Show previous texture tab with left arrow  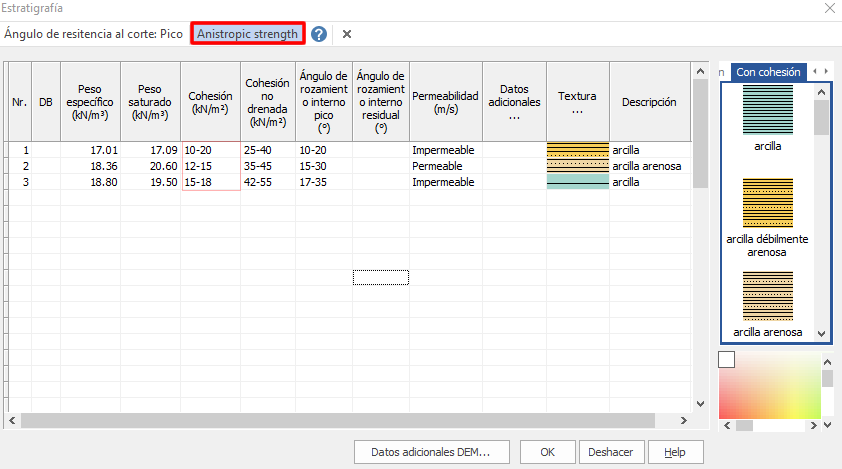pyautogui.click(x=815, y=71)
